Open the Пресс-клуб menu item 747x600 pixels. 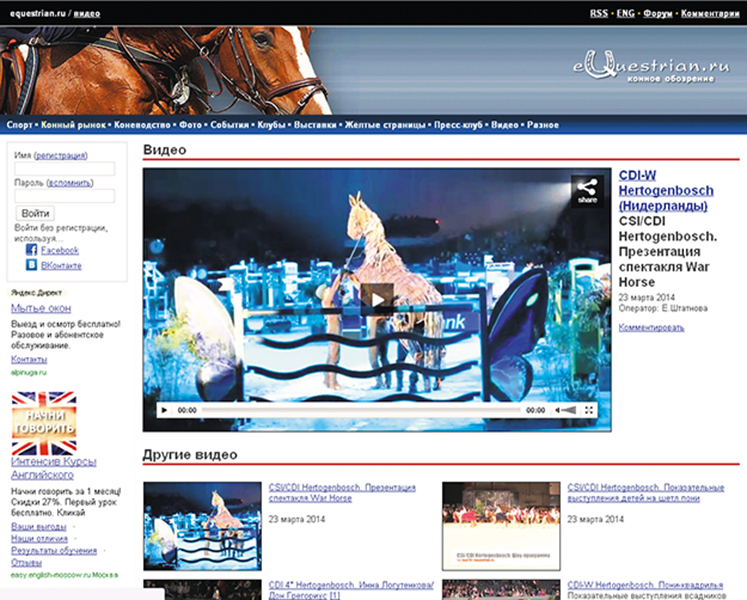tap(458, 125)
